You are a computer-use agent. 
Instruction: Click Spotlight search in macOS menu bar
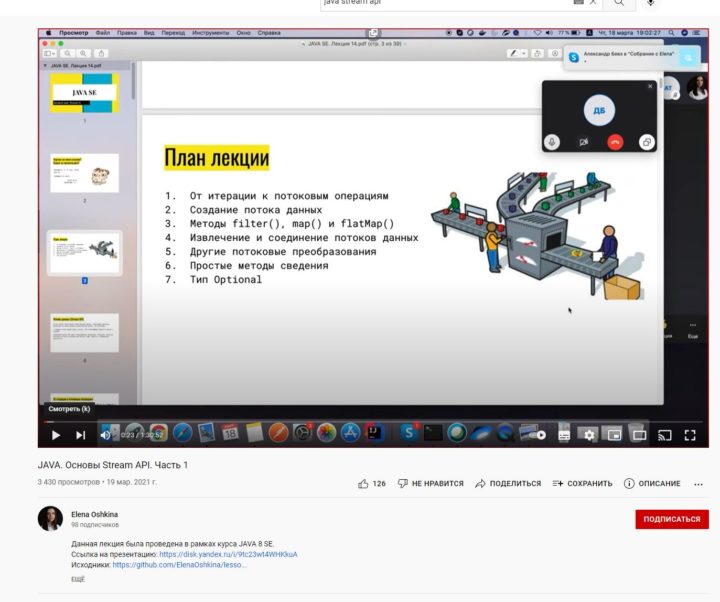click(x=671, y=33)
